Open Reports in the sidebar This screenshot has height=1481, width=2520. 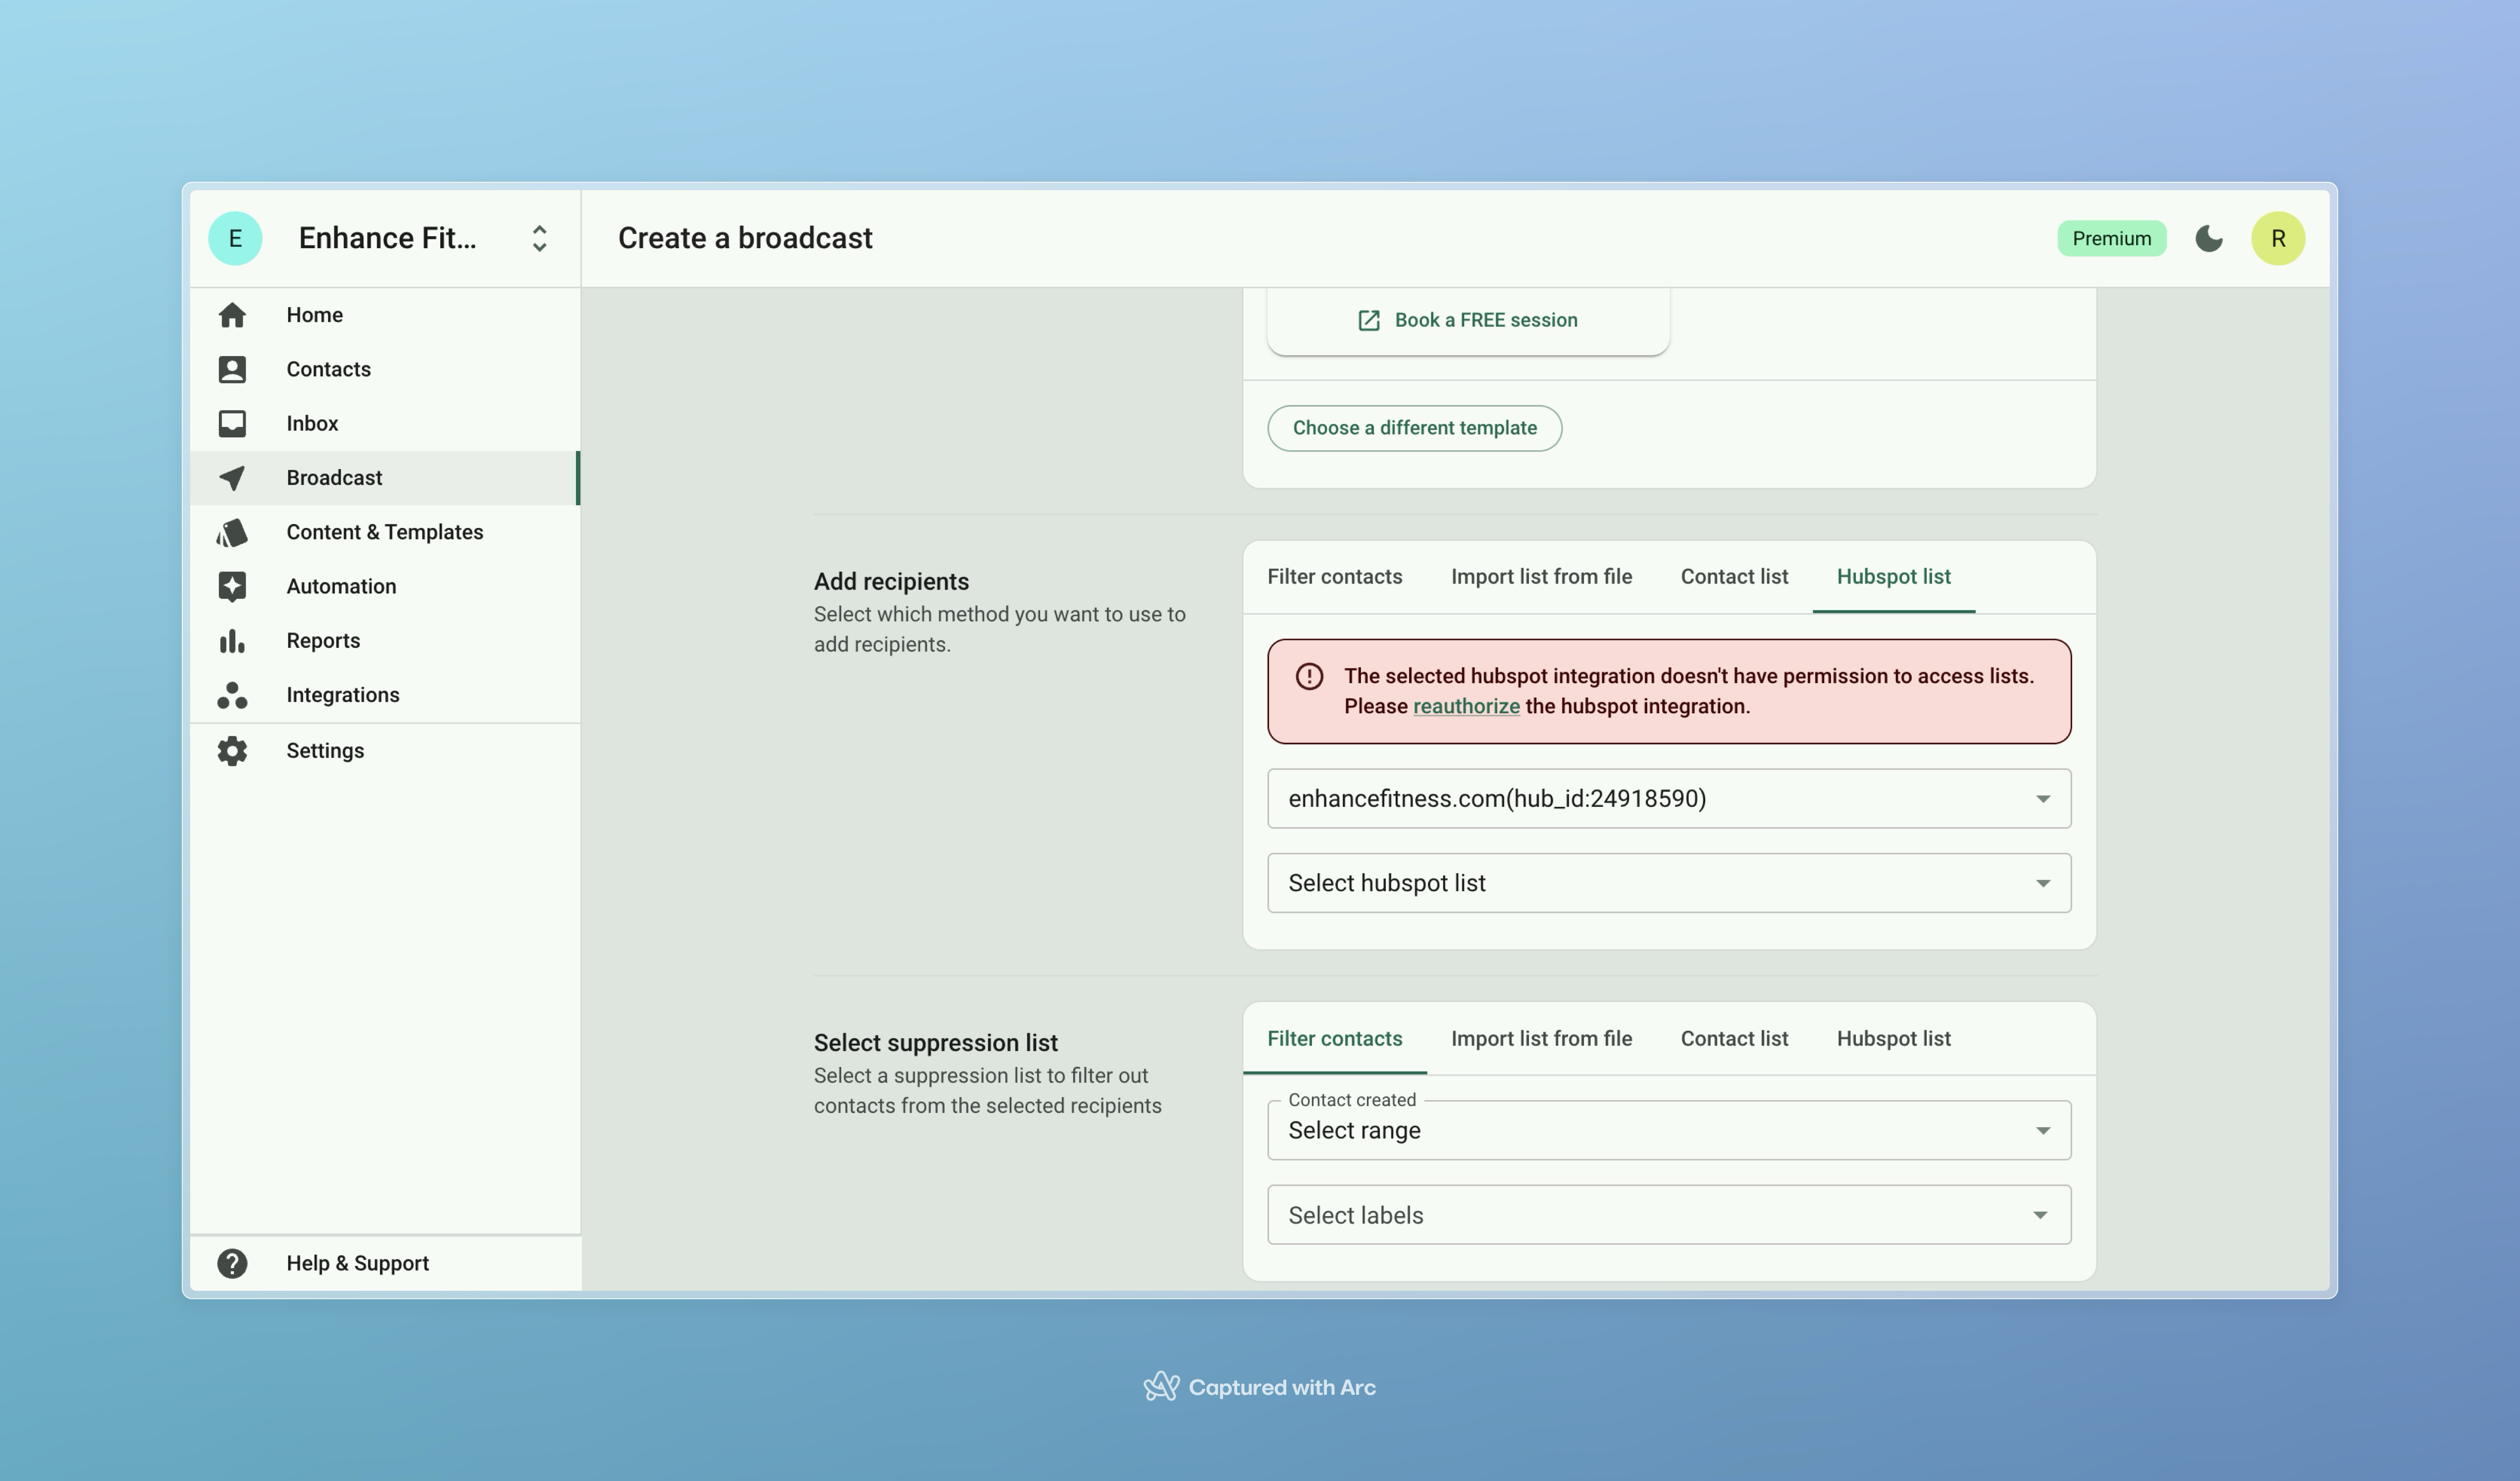pos(385,641)
